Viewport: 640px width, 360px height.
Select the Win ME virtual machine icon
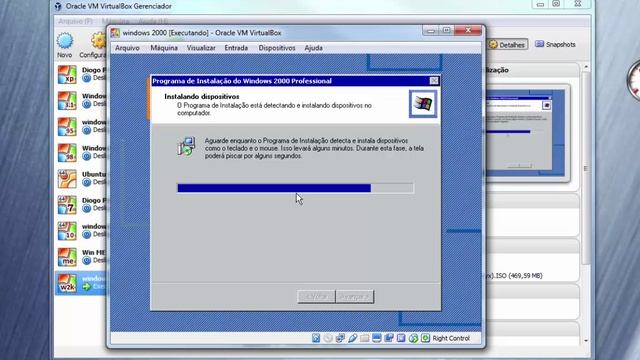click(x=67, y=257)
